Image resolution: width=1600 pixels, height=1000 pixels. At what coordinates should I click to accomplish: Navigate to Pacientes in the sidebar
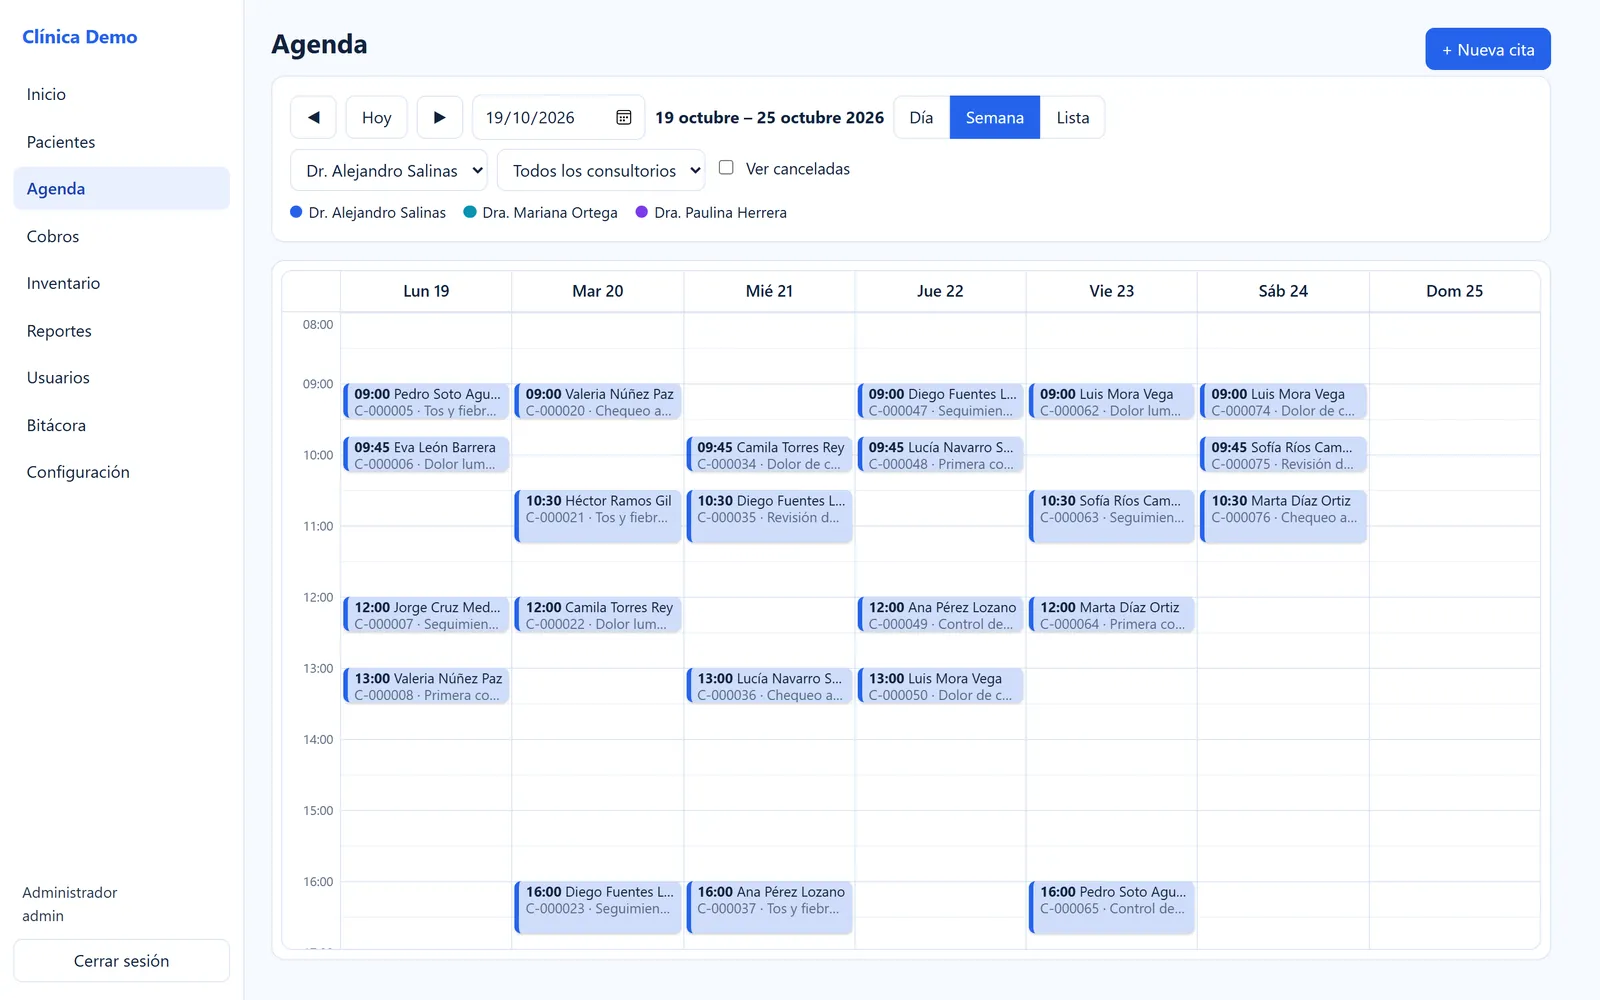pos(121,142)
